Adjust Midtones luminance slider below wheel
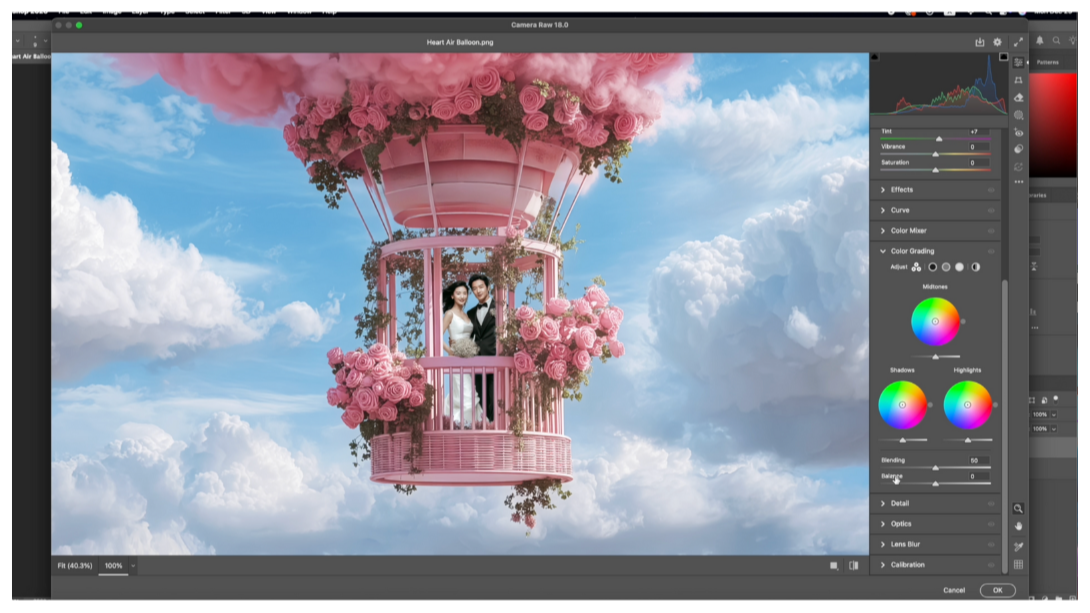Image resolution: width=1090 pixels, height=613 pixels. [x=936, y=357]
